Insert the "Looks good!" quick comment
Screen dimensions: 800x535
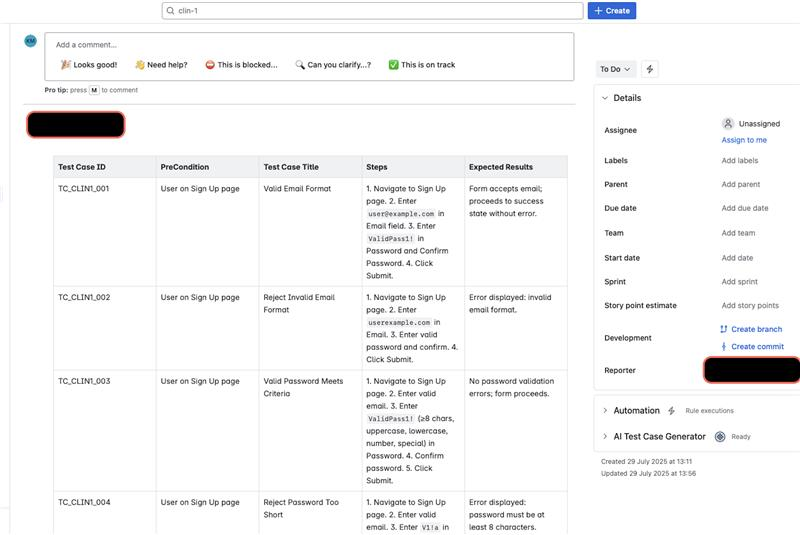click(x=88, y=65)
